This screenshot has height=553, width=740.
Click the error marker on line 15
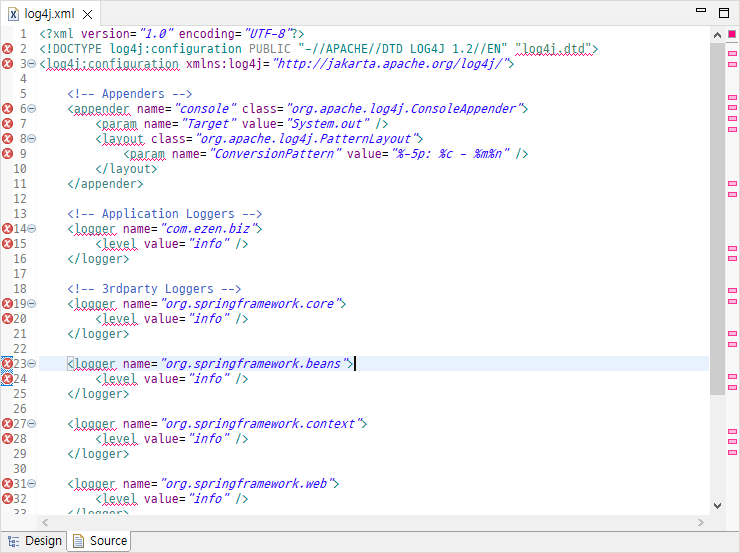(x=8, y=244)
